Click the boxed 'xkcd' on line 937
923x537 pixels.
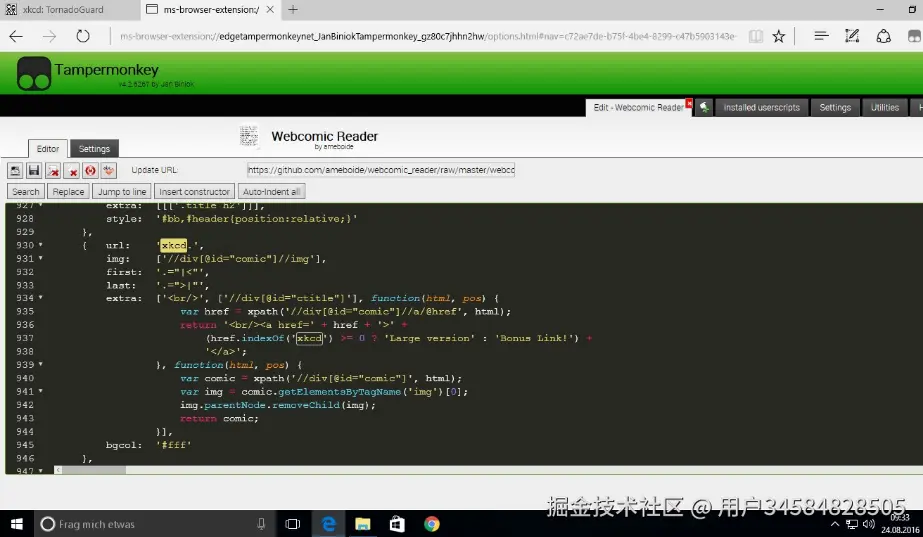(x=310, y=339)
